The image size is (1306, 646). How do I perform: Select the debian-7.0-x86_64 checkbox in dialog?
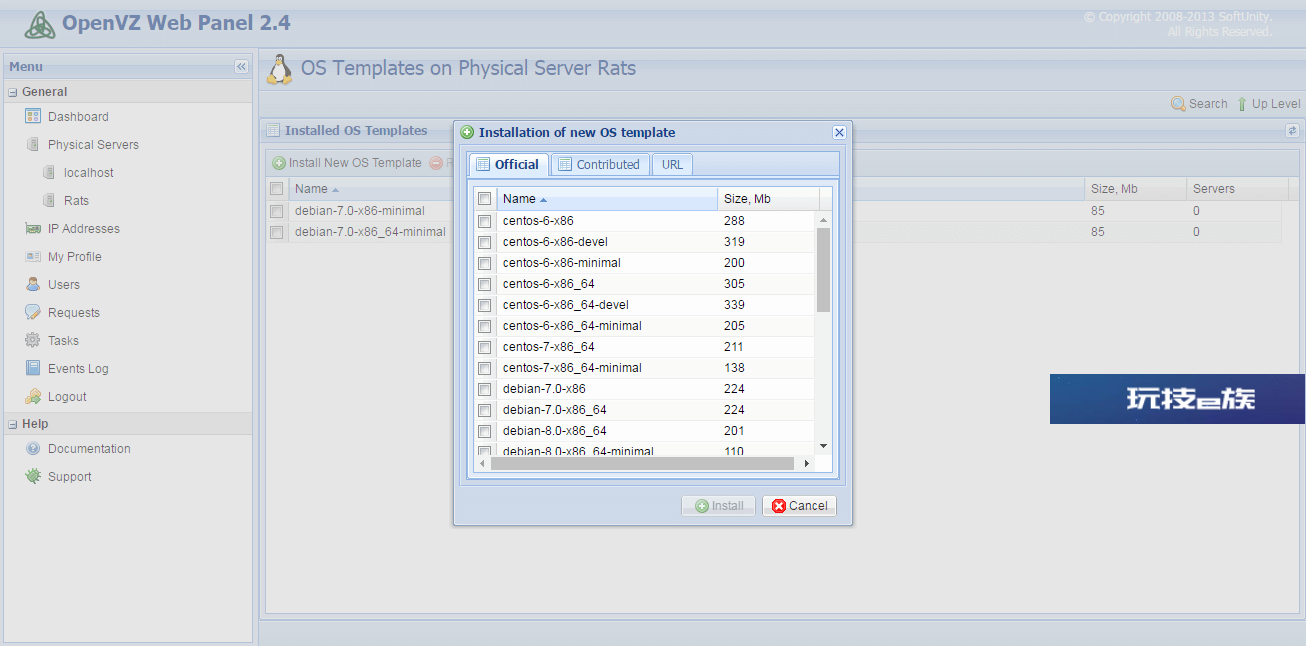tap(484, 410)
